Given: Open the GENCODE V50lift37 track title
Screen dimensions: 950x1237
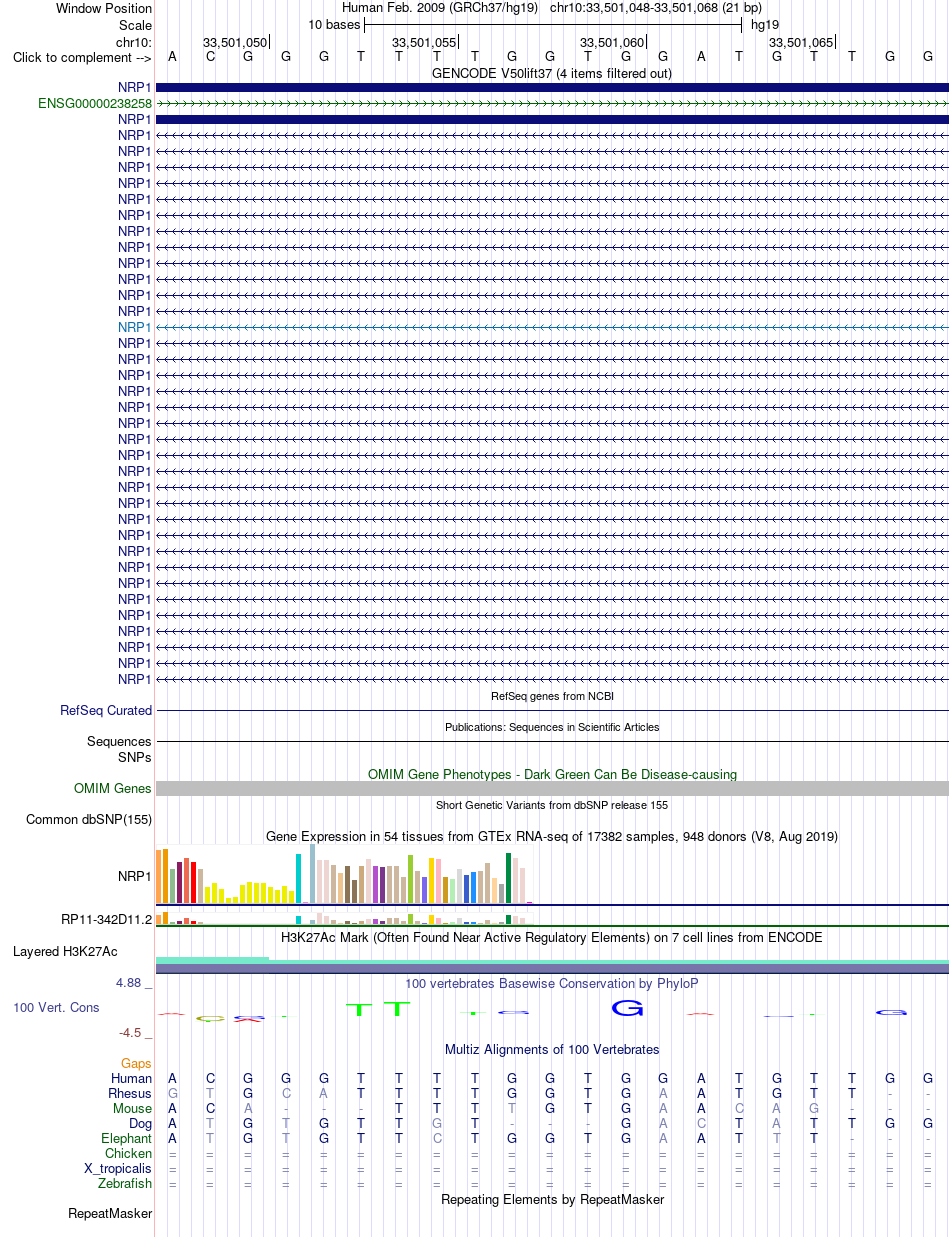Looking at the screenshot, I should pos(552,73).
